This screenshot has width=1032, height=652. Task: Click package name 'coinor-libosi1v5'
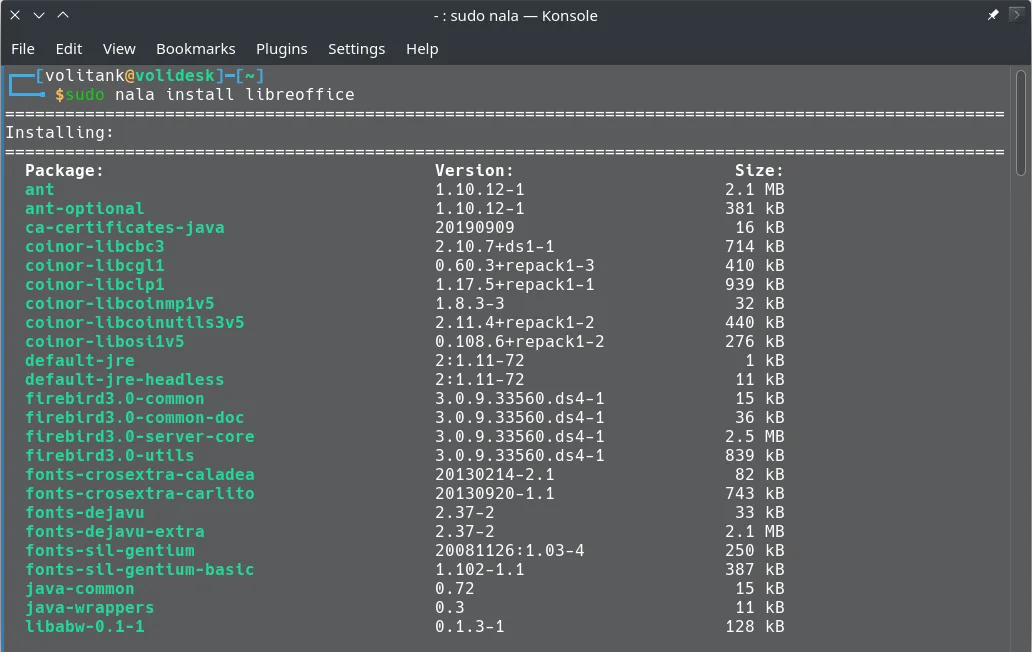tap(105, 342)
